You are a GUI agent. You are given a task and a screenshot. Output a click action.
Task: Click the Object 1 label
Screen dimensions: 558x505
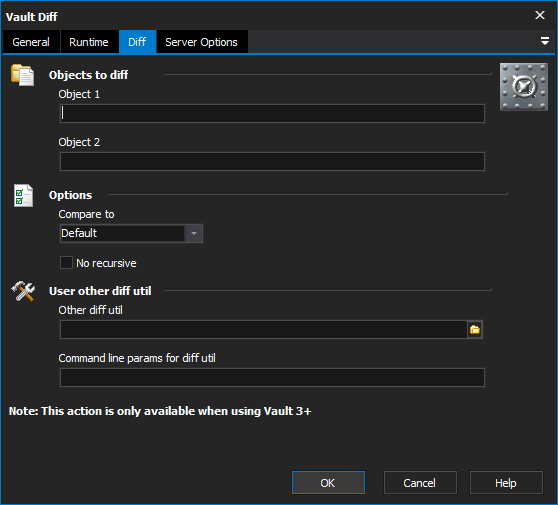click(x=79, y=94)
